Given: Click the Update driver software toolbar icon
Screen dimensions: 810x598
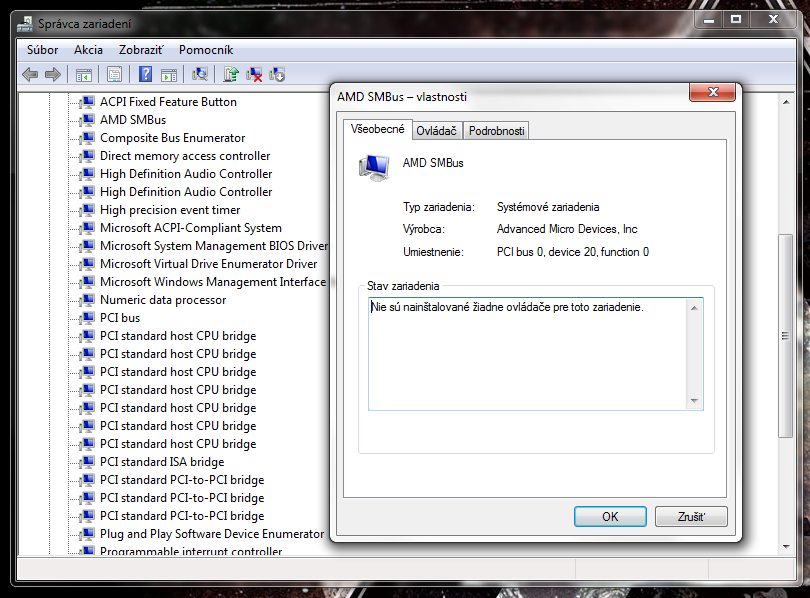Looking at the screenshot, I should pos(230,74).
